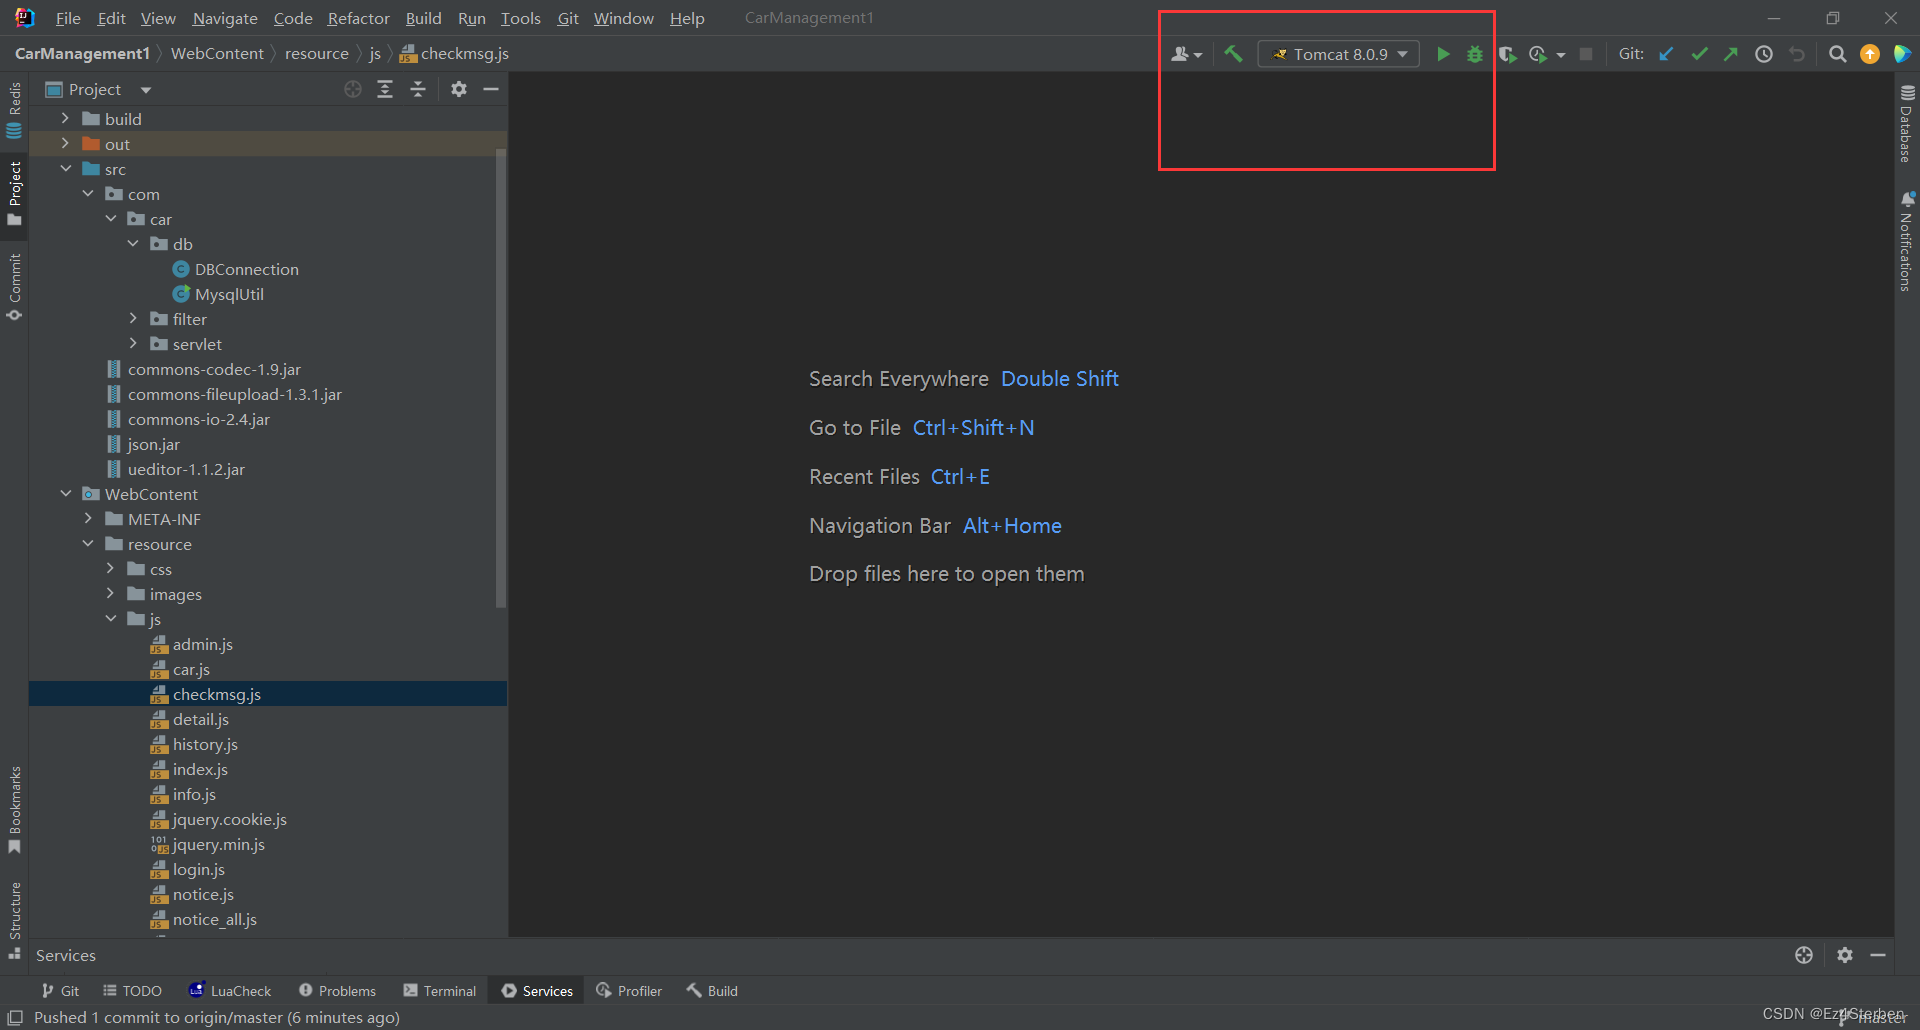Expand the filter package
Image resolution: width=1920 pixels, height=1030 pixels.
point(133,318)
